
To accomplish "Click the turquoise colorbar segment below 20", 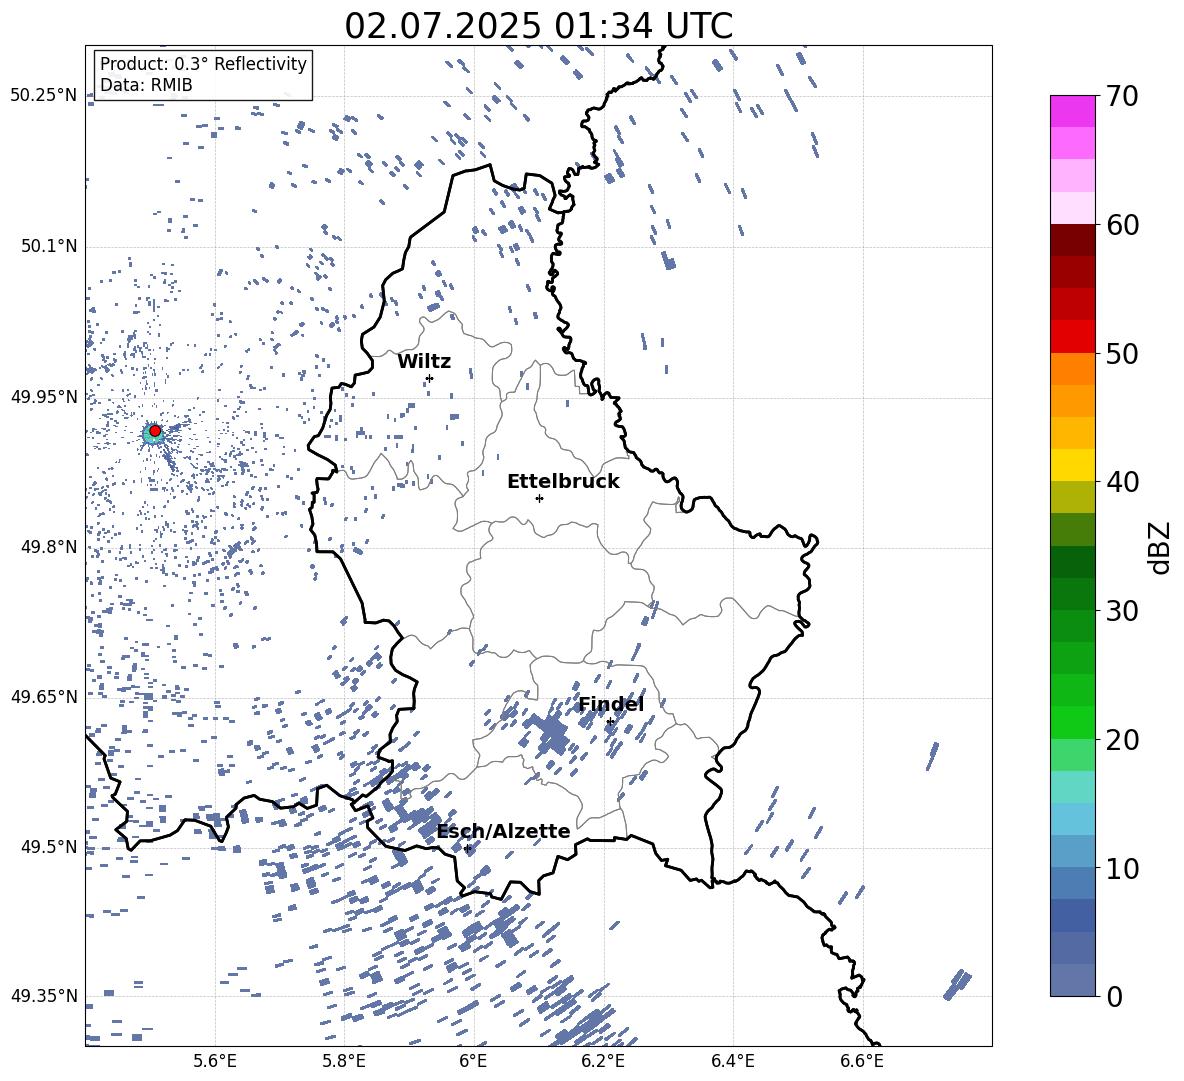I will click(x=1073, y=787).
